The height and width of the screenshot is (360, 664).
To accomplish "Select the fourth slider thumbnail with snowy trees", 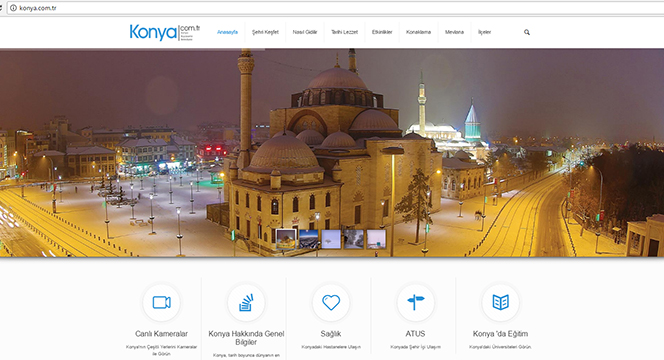I will click(x=354, y=239).
